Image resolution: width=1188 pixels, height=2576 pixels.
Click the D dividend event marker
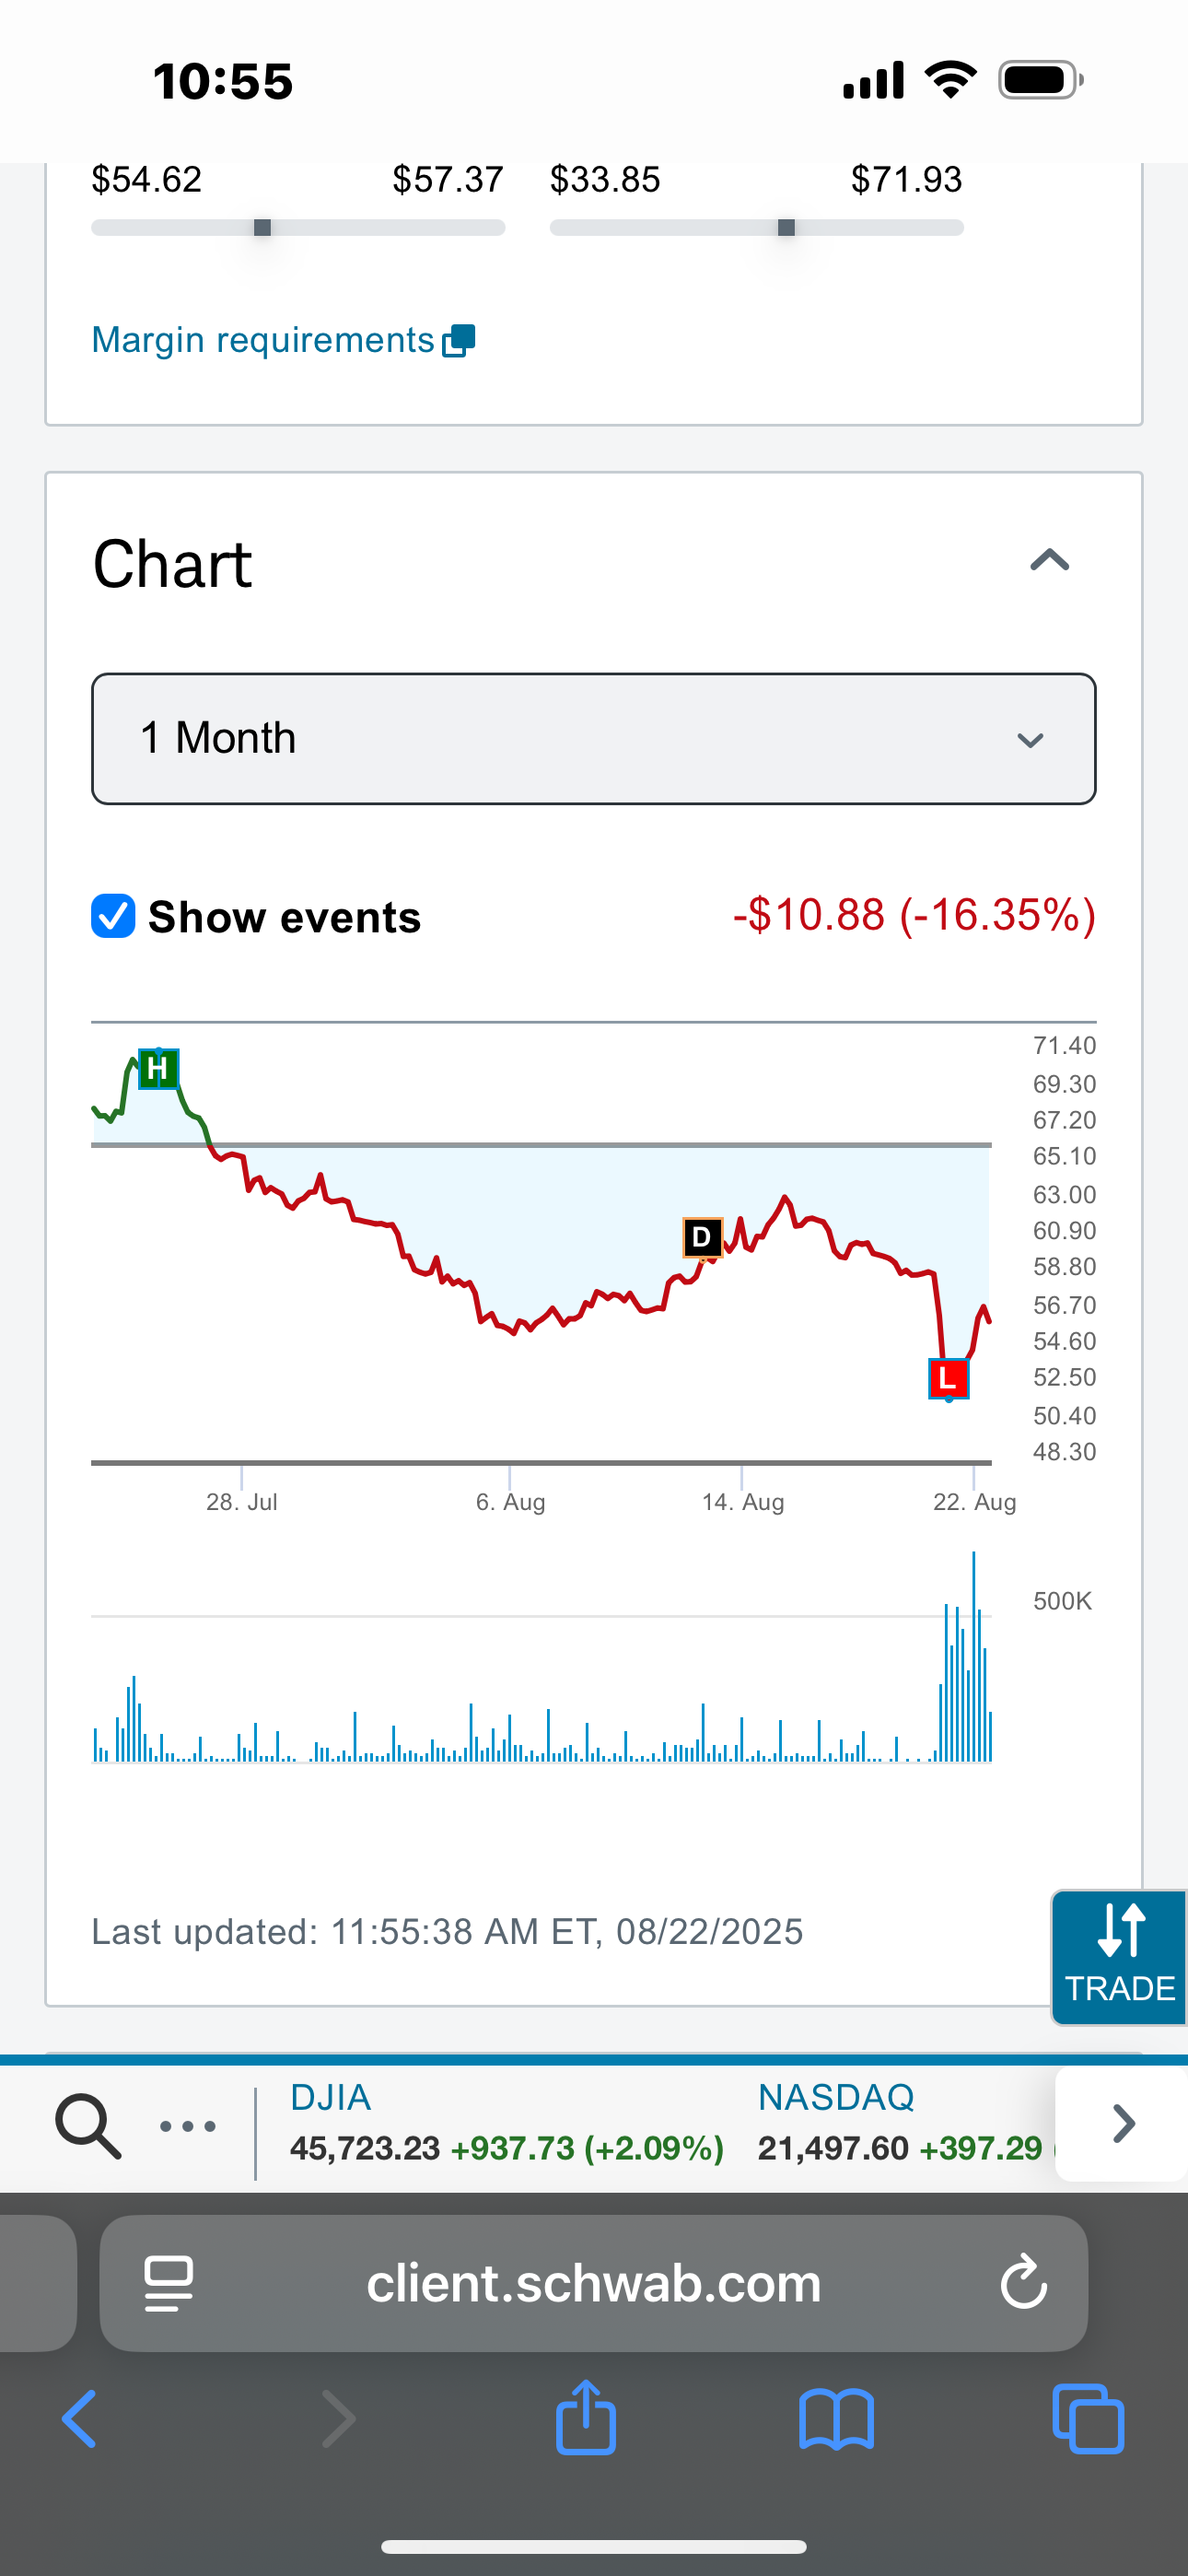702,1238
